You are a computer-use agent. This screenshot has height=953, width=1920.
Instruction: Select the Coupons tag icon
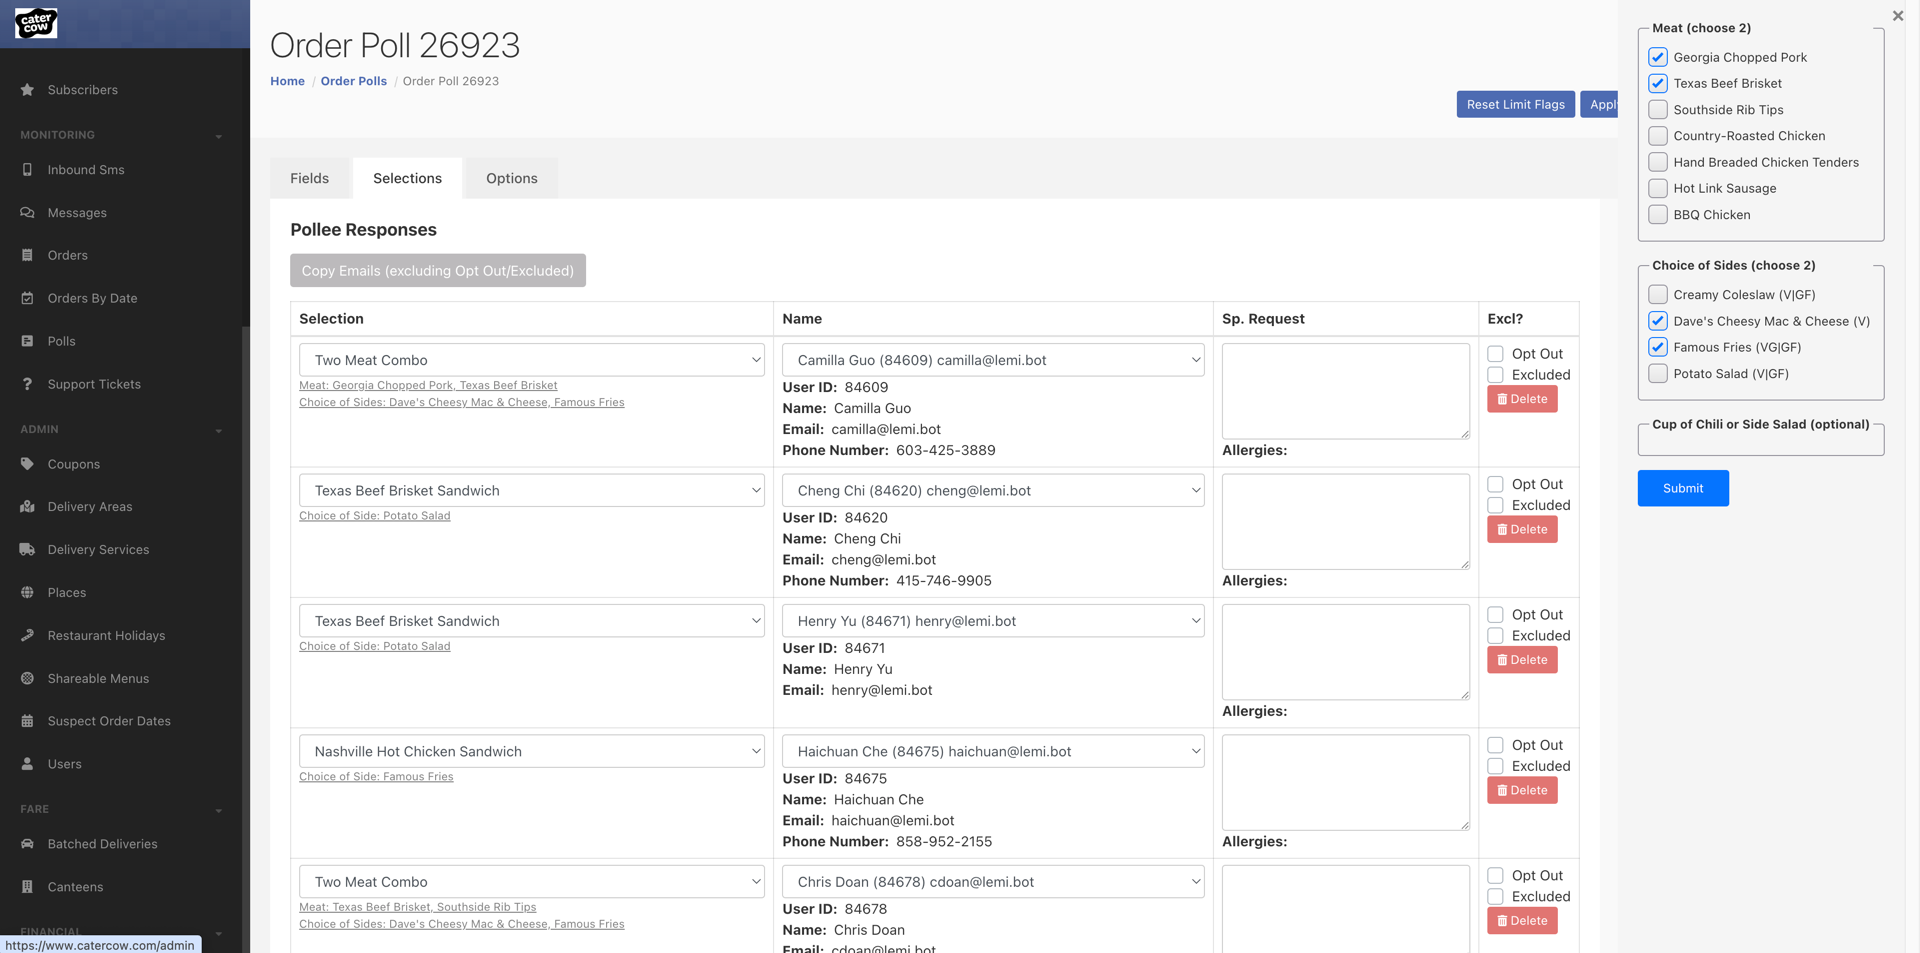coord(27,464)
